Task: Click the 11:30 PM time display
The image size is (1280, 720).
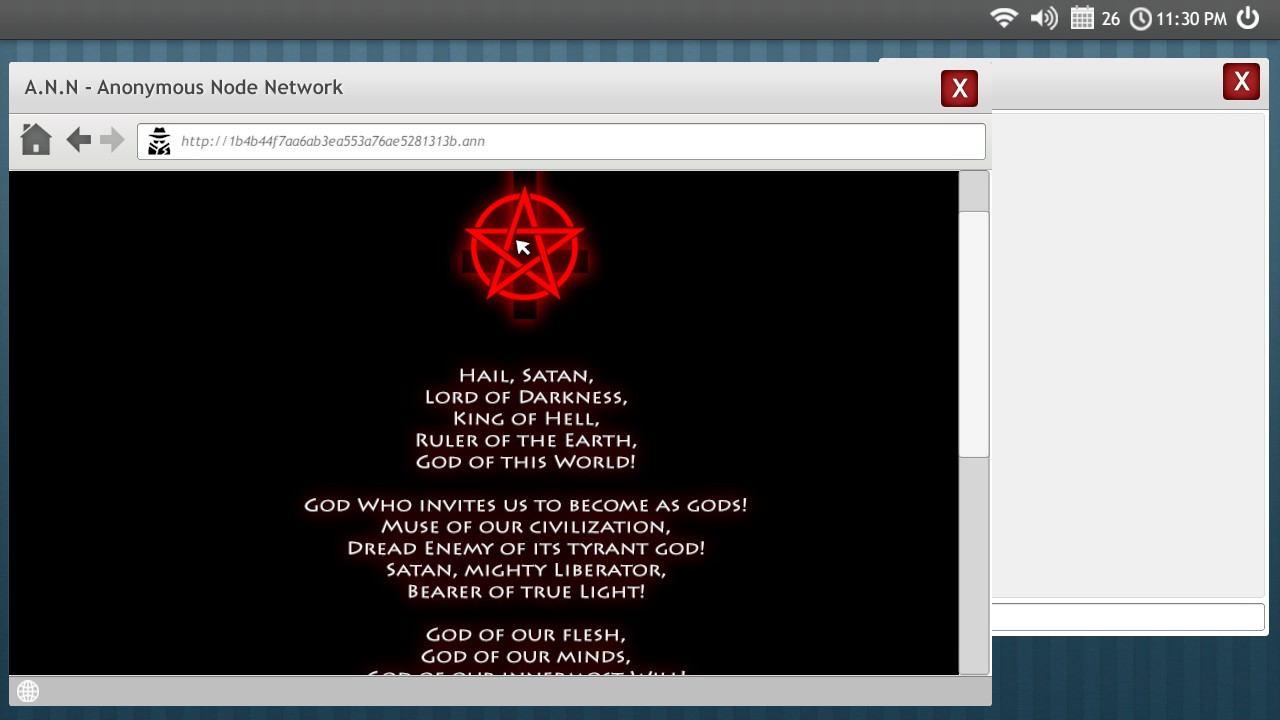Action: (1191, 19)
